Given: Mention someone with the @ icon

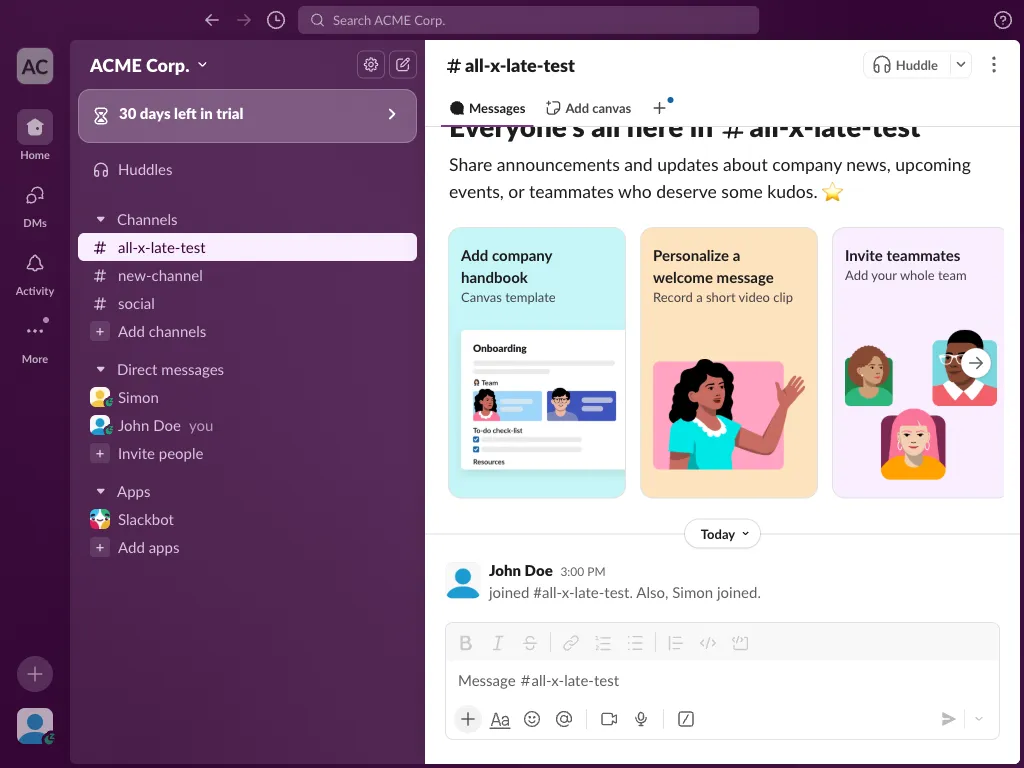Looking at the screenshot, I should tap(564, 719).
